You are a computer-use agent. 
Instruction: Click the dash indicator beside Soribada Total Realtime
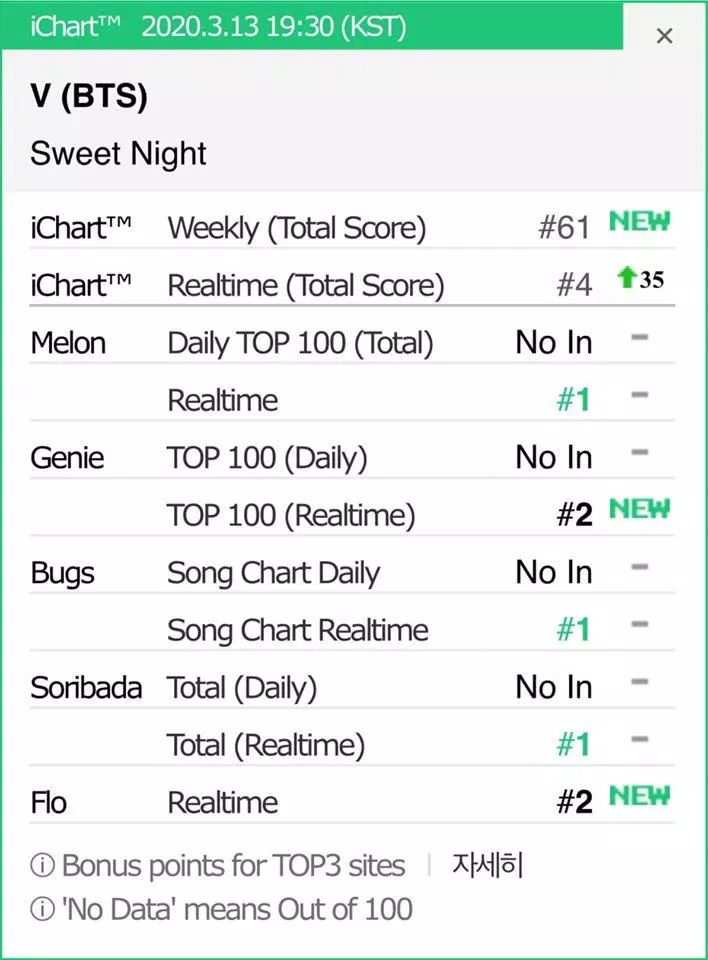coord(640,739)
